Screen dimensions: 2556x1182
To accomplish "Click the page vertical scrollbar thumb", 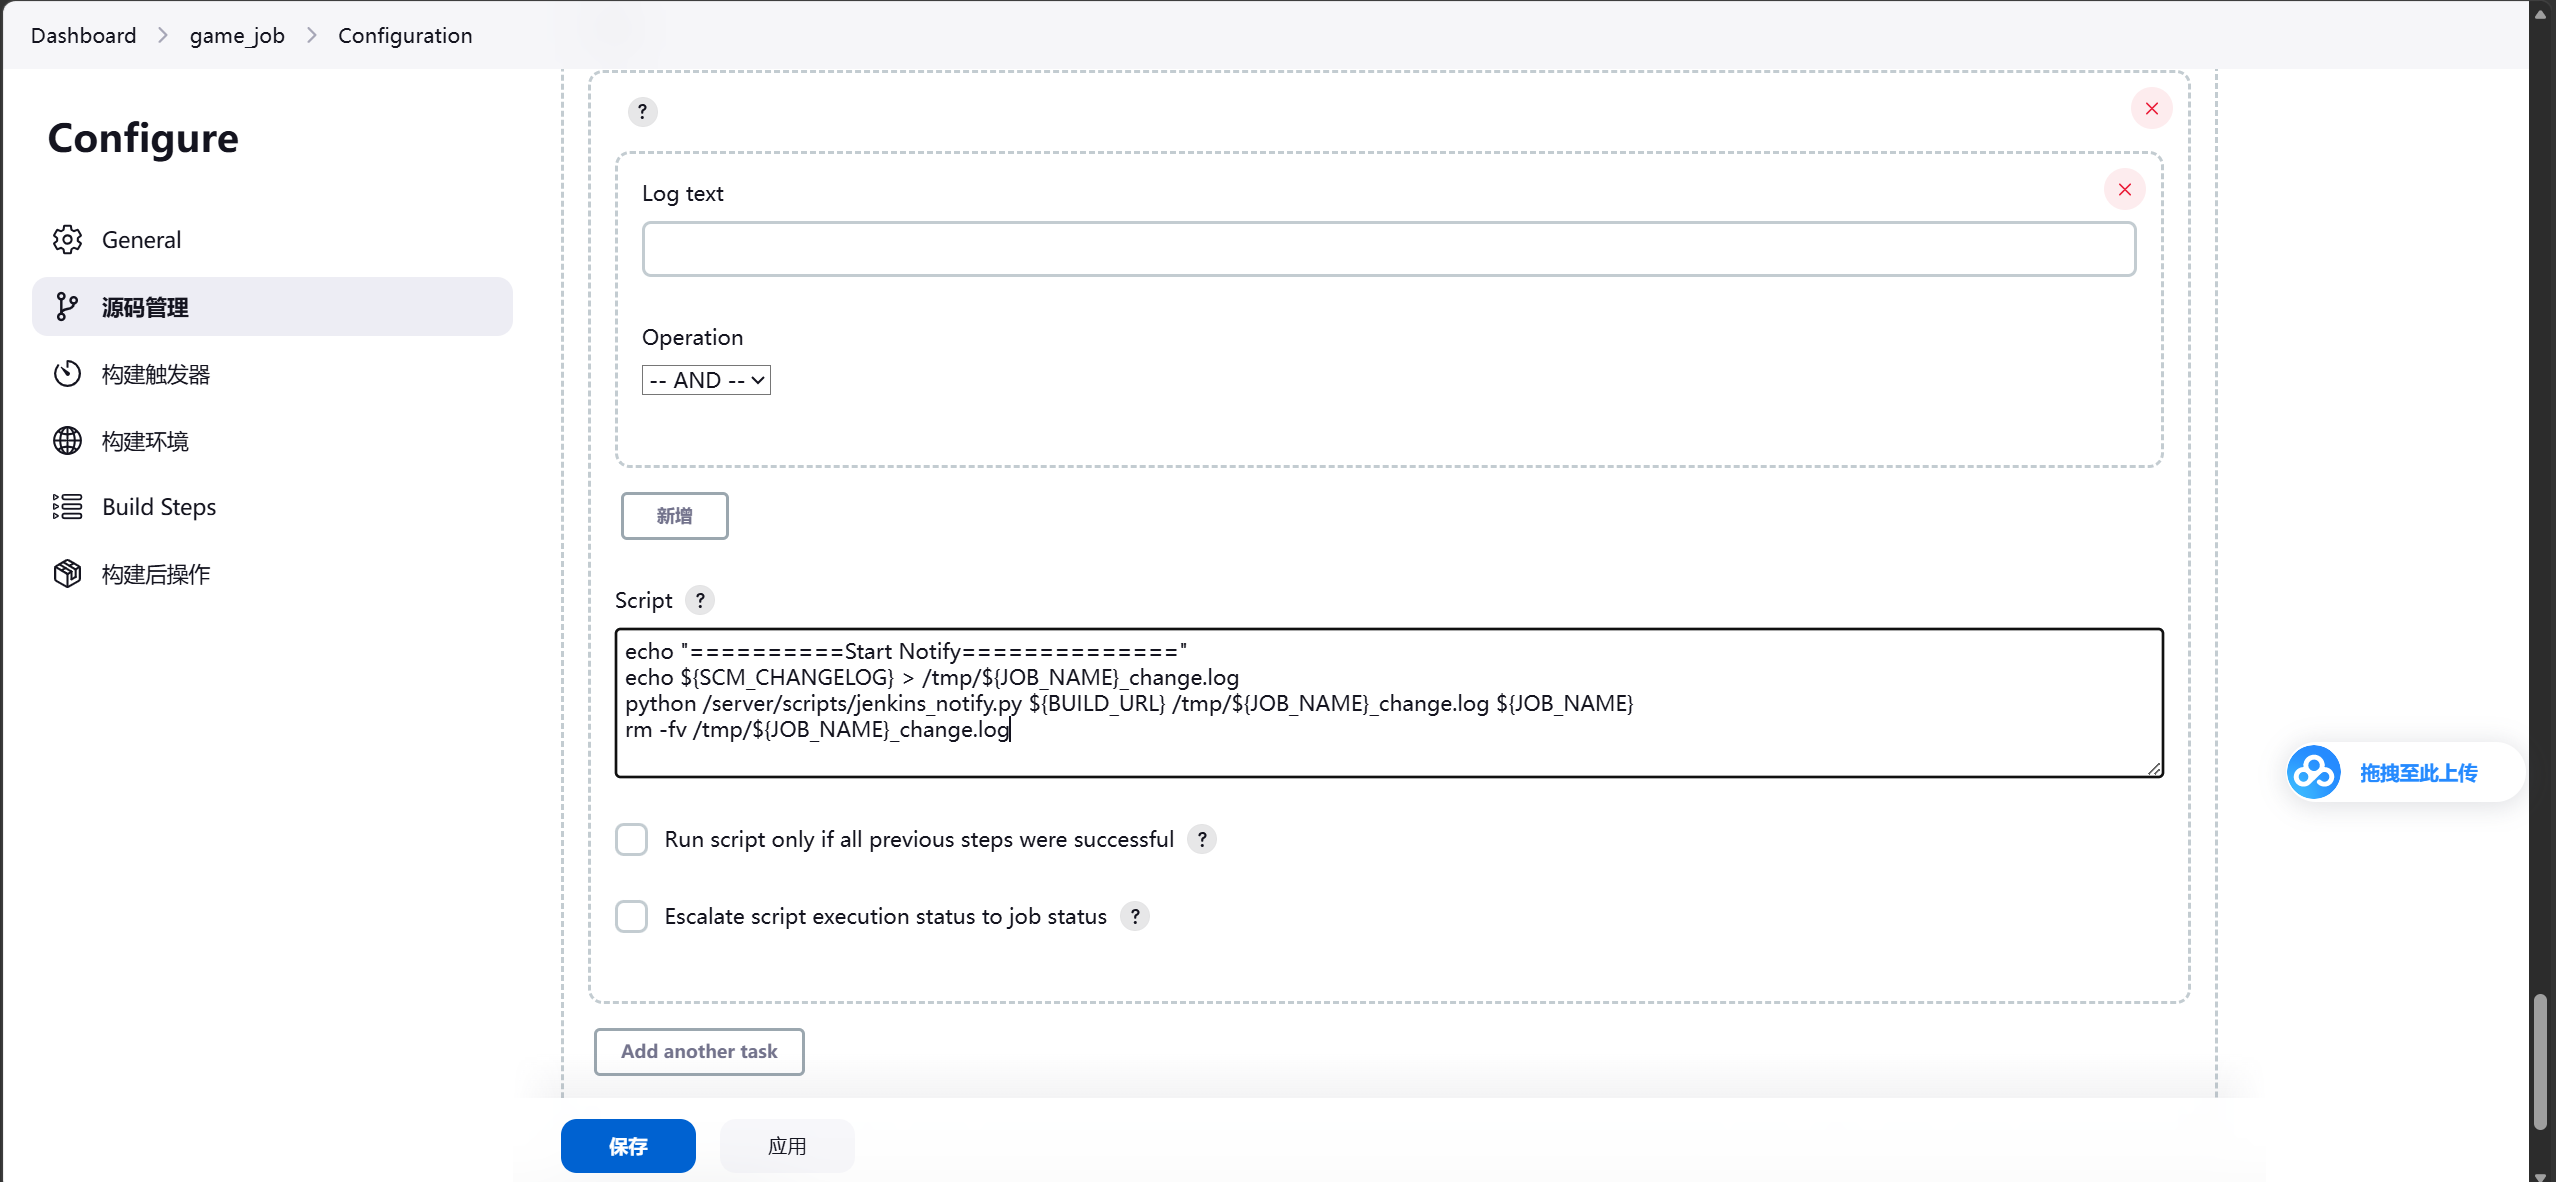I will 2541,1062.
